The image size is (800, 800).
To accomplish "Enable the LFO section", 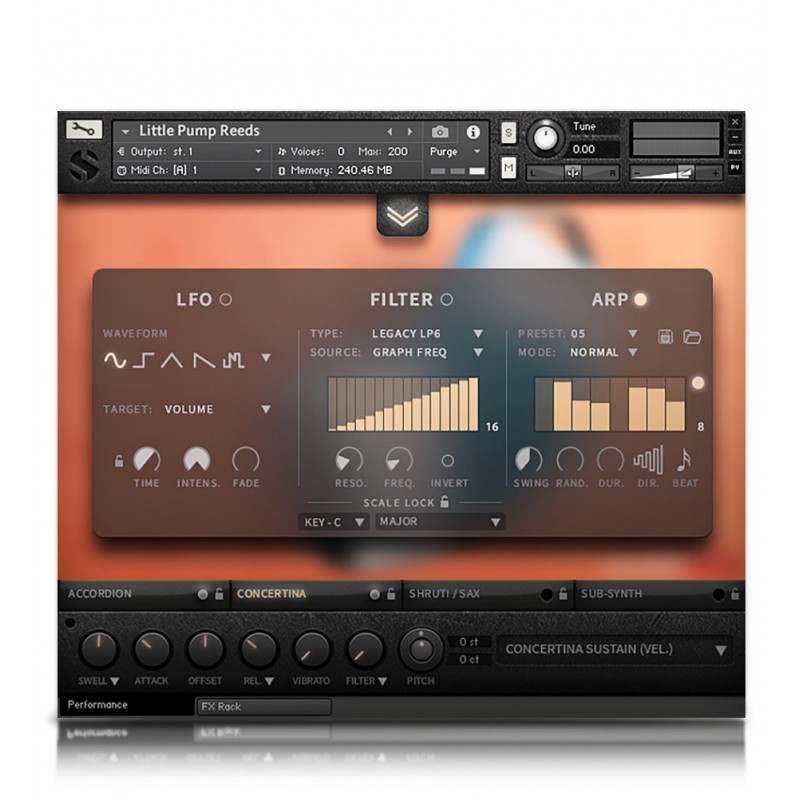I will tap(226, 299).
